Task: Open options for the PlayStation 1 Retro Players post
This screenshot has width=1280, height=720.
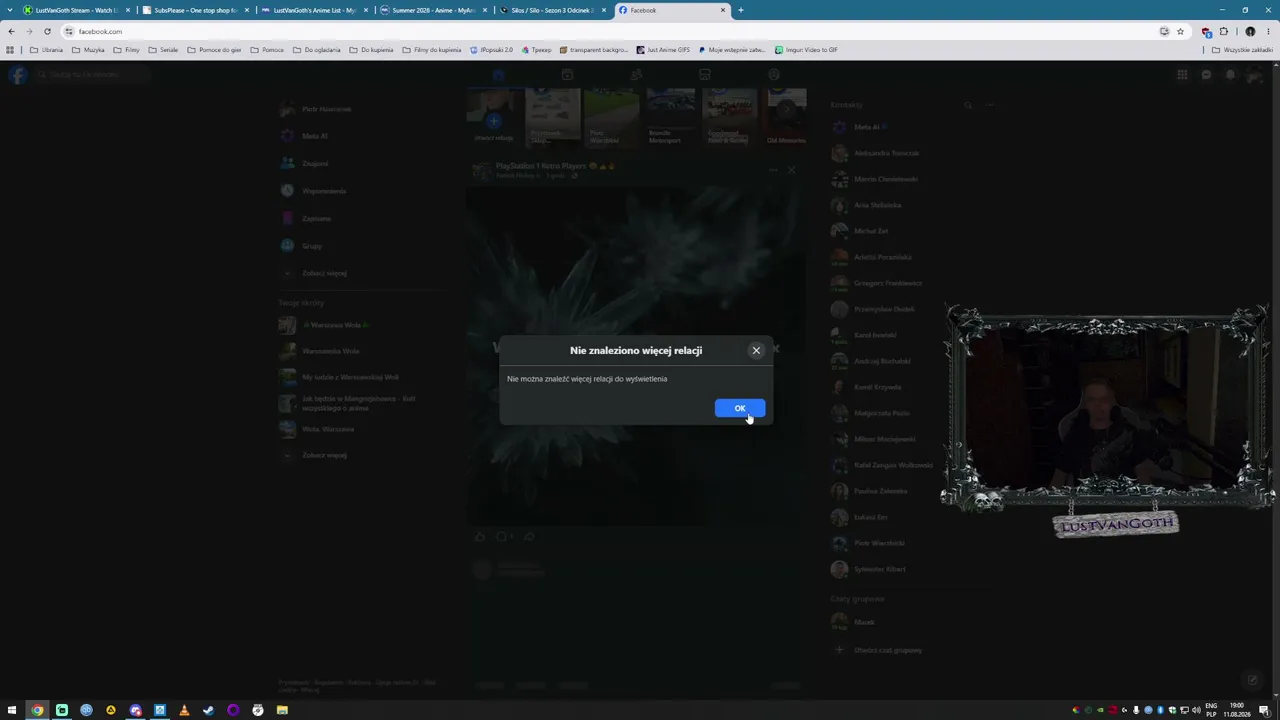Action: click(773, 170)
